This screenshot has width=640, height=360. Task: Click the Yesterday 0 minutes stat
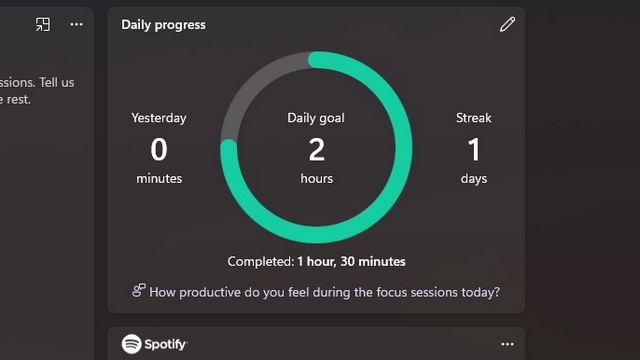159,149
